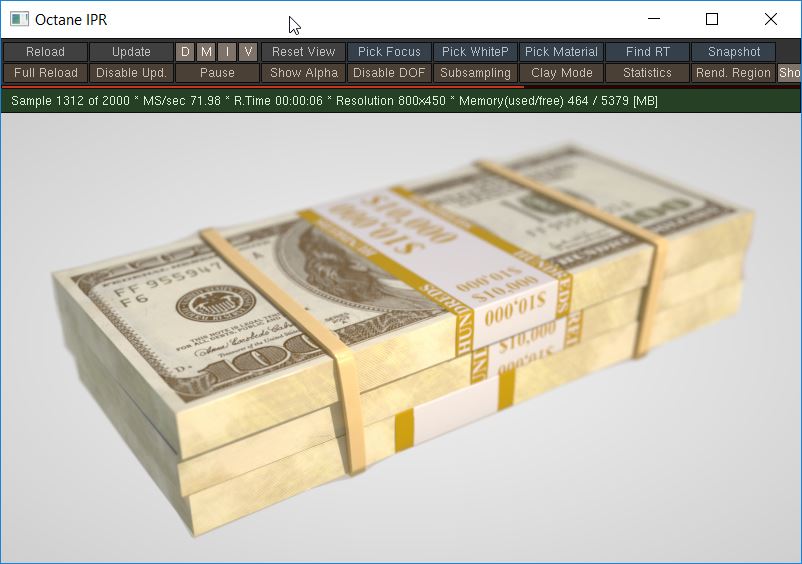Click the rendered money stack image

click(x=401, y=337)
